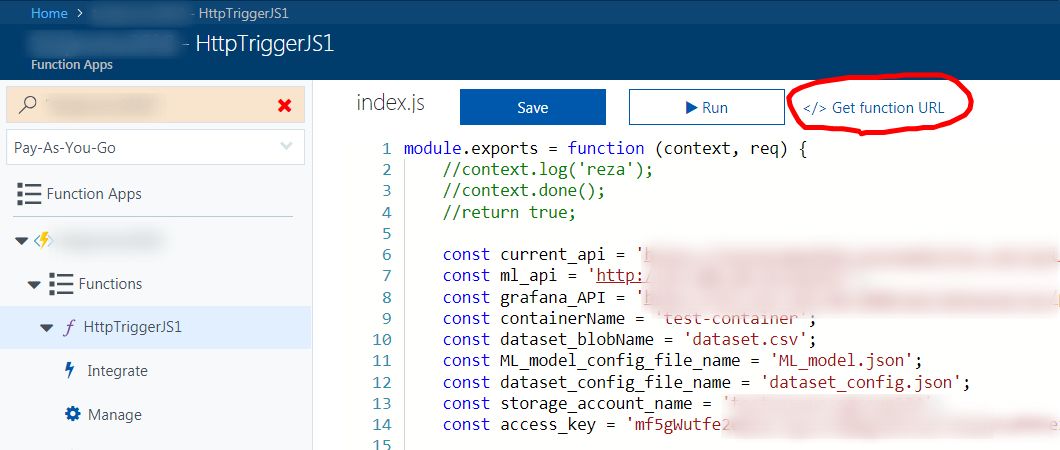Click the context.log('reza') comment line
This screenshot has height=450, width=1060.
tap(548, 170)
